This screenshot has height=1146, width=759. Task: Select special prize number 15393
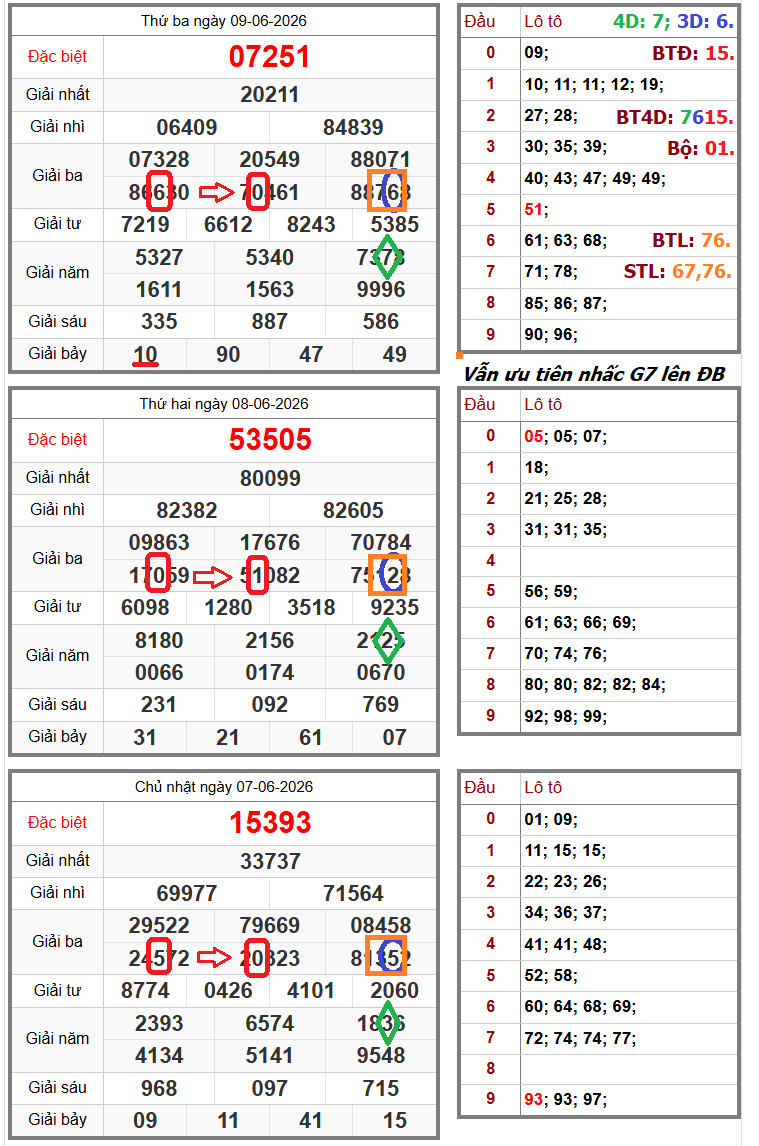click(270, 822)
